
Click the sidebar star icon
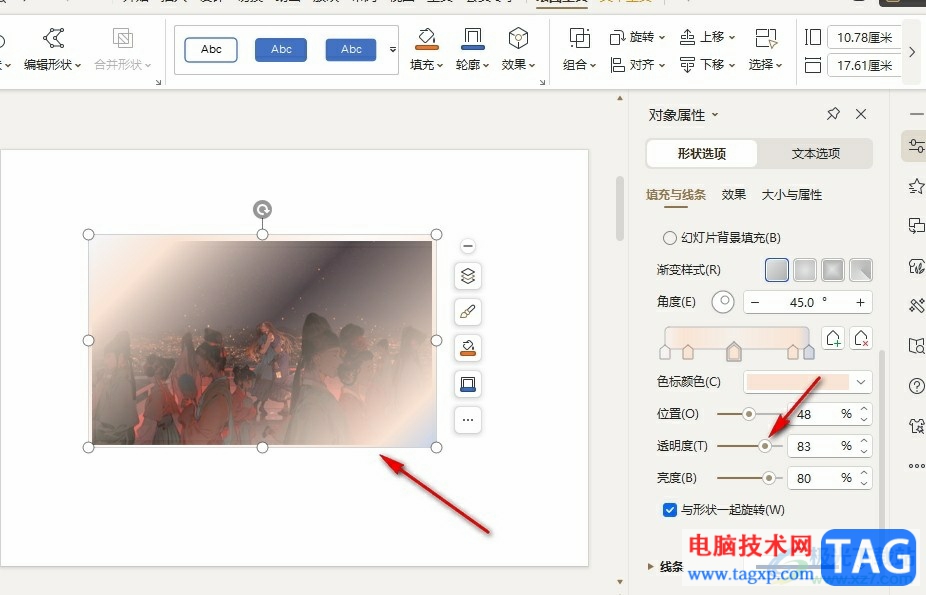(x=916, y=187)
